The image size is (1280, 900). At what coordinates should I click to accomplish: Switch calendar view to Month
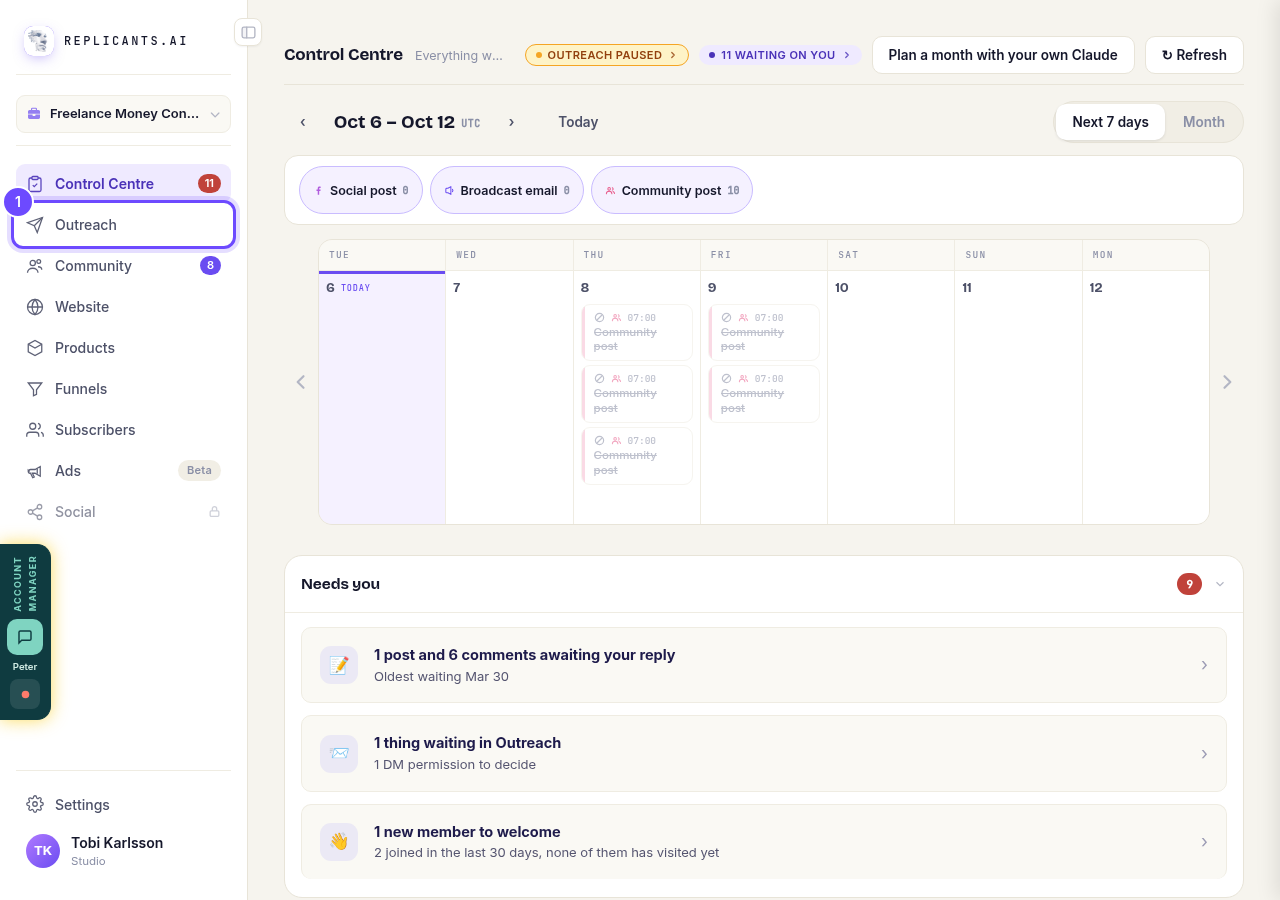(x=1204, y=122)
